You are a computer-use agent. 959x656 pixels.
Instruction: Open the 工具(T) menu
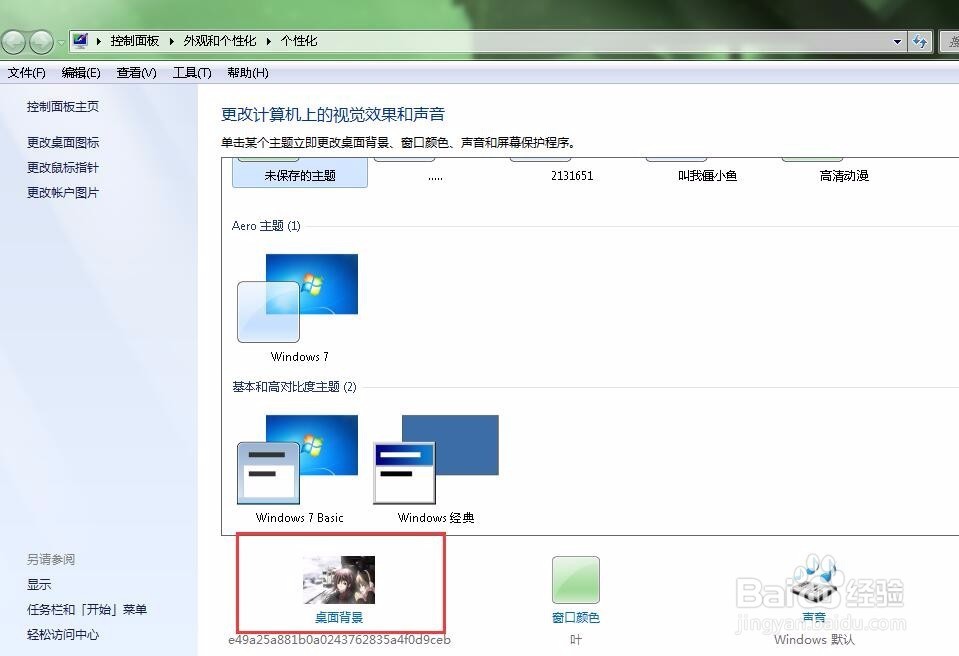pos(192,73)
